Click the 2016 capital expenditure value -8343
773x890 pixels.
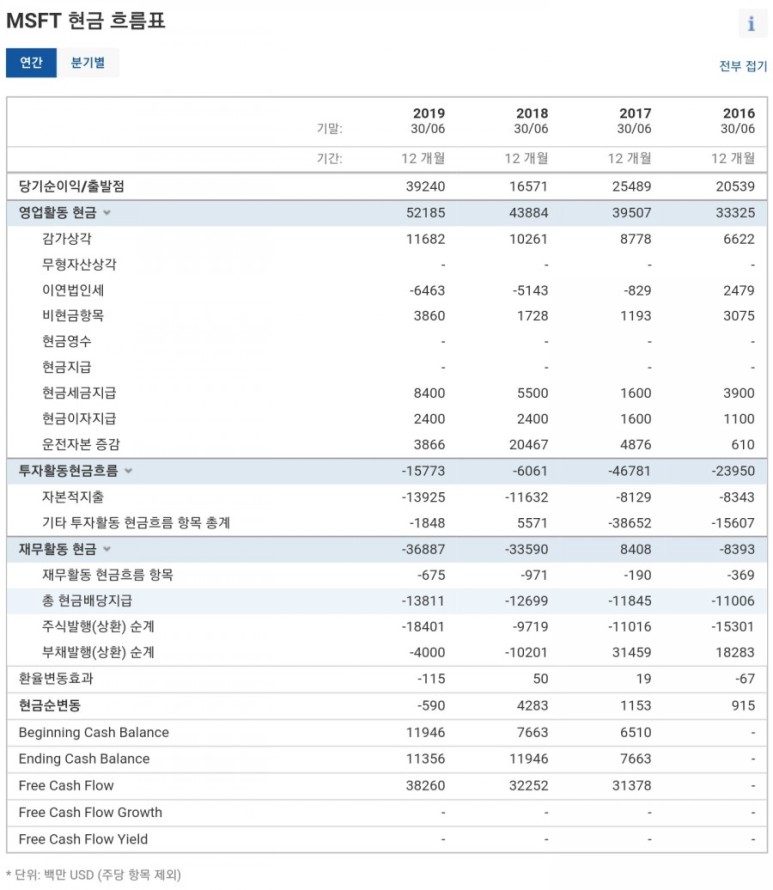point(737,497)
